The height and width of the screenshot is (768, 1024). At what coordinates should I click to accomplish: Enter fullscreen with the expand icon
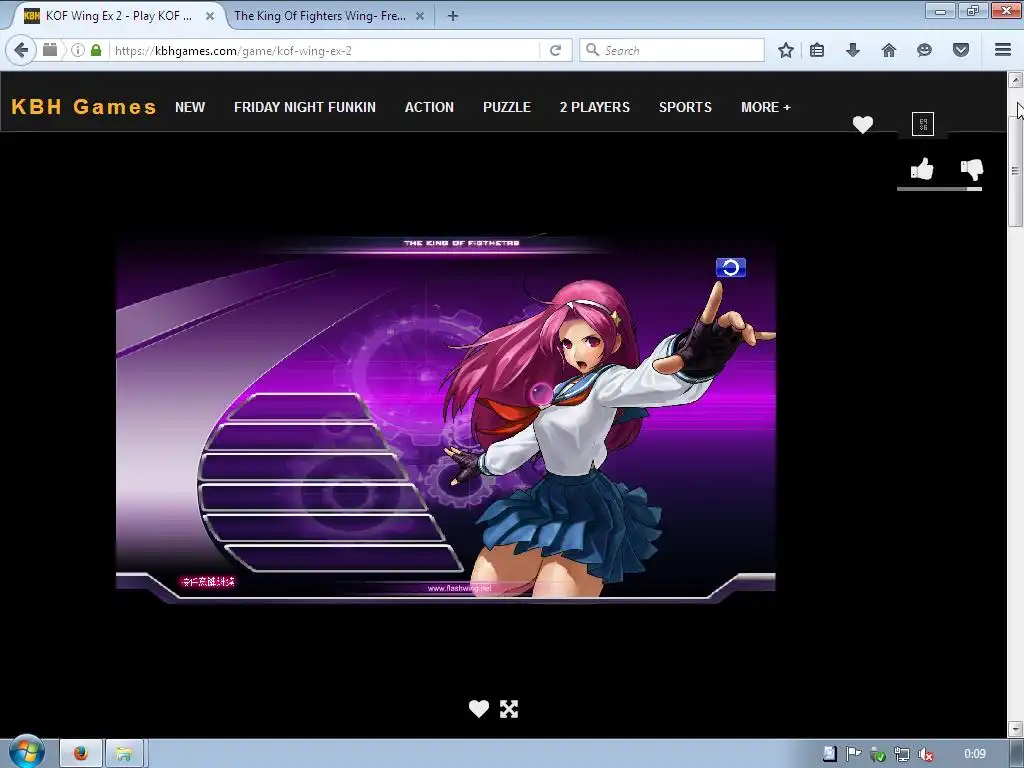point(509,709)
